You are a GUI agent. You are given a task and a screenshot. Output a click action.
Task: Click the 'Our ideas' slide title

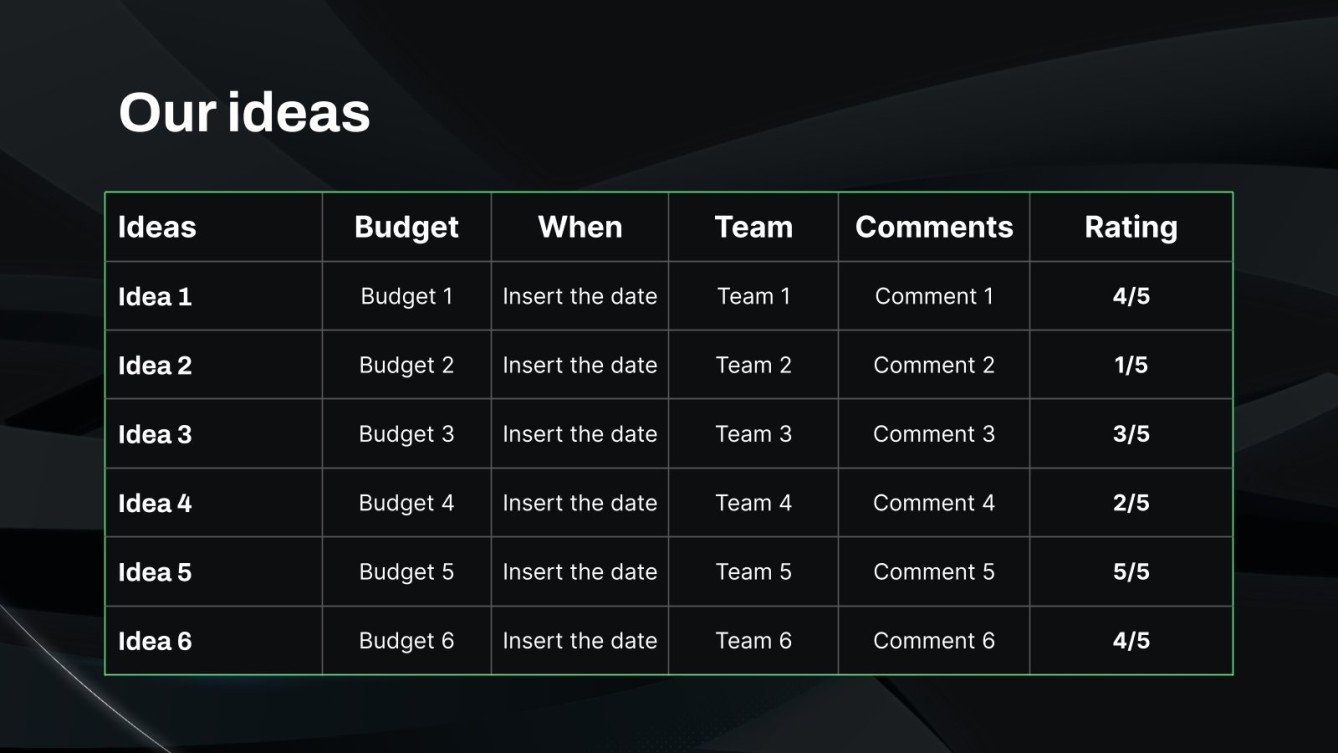(x=244, y=112)
